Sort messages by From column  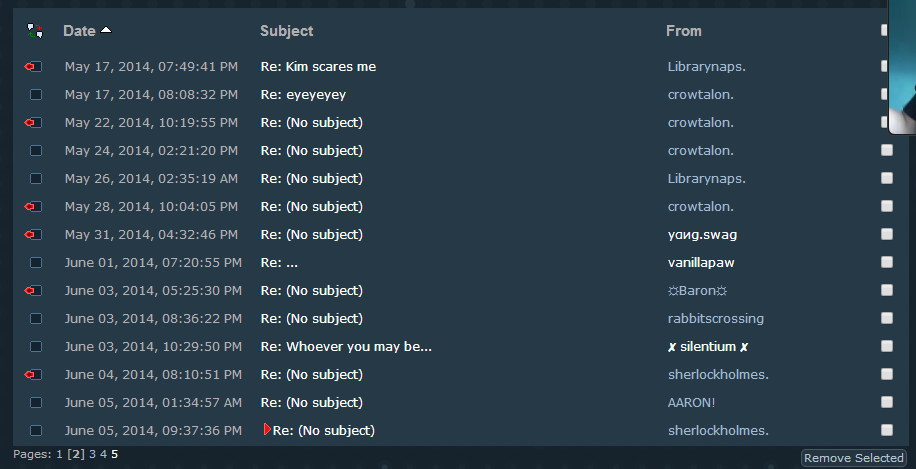click(x=684, y=31)
